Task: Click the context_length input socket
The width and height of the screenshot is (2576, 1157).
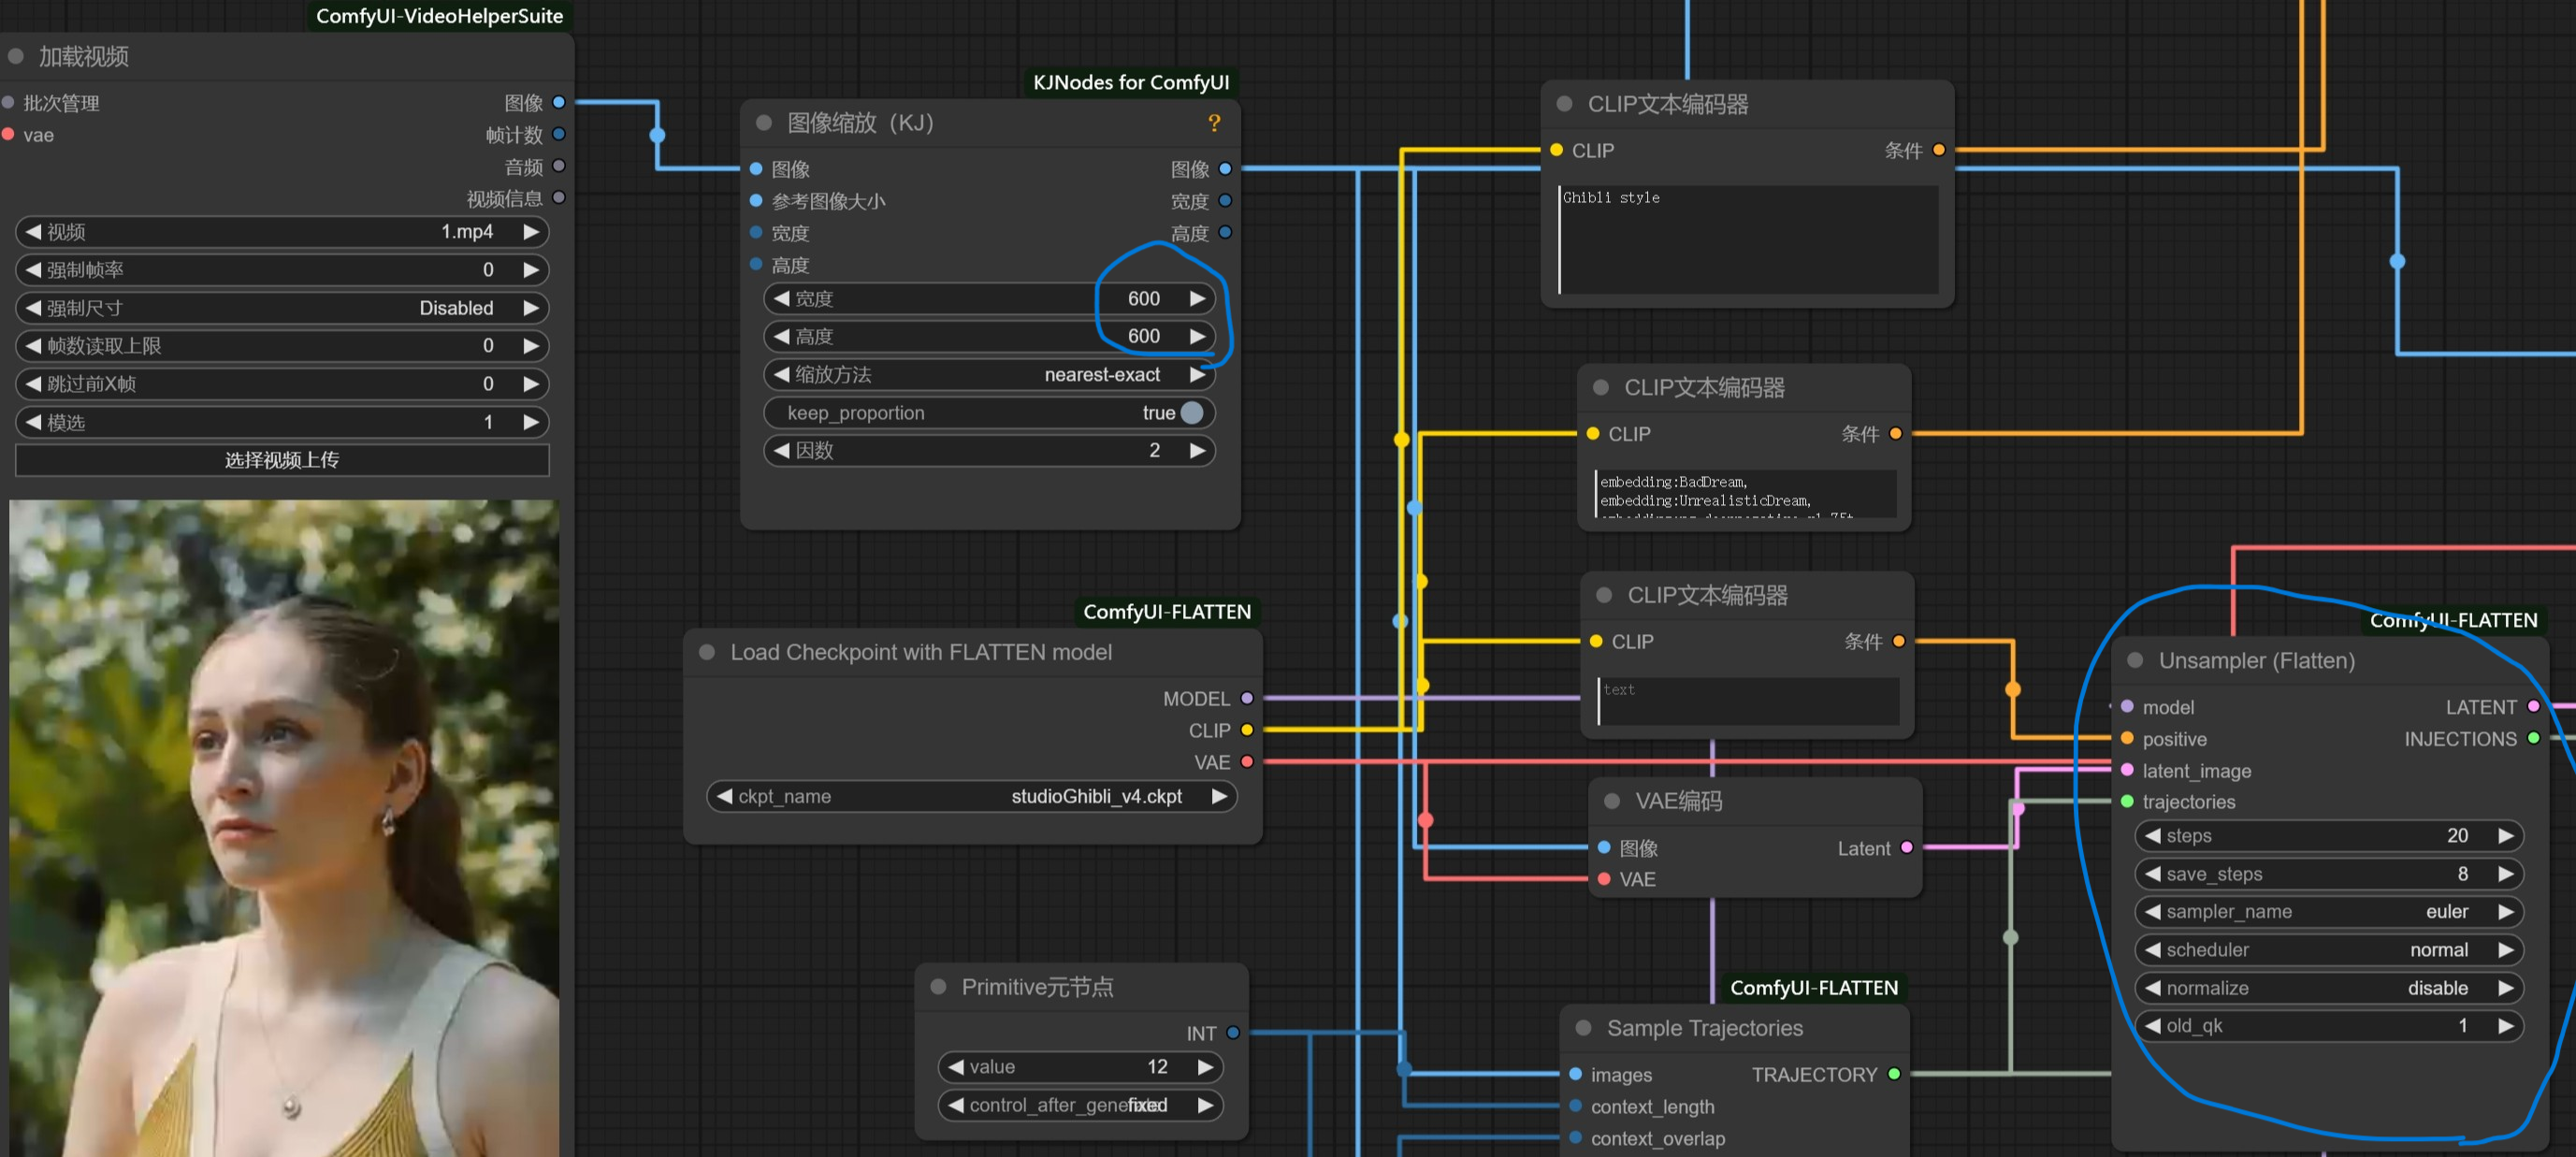Action: (x=1575, y=1106)
